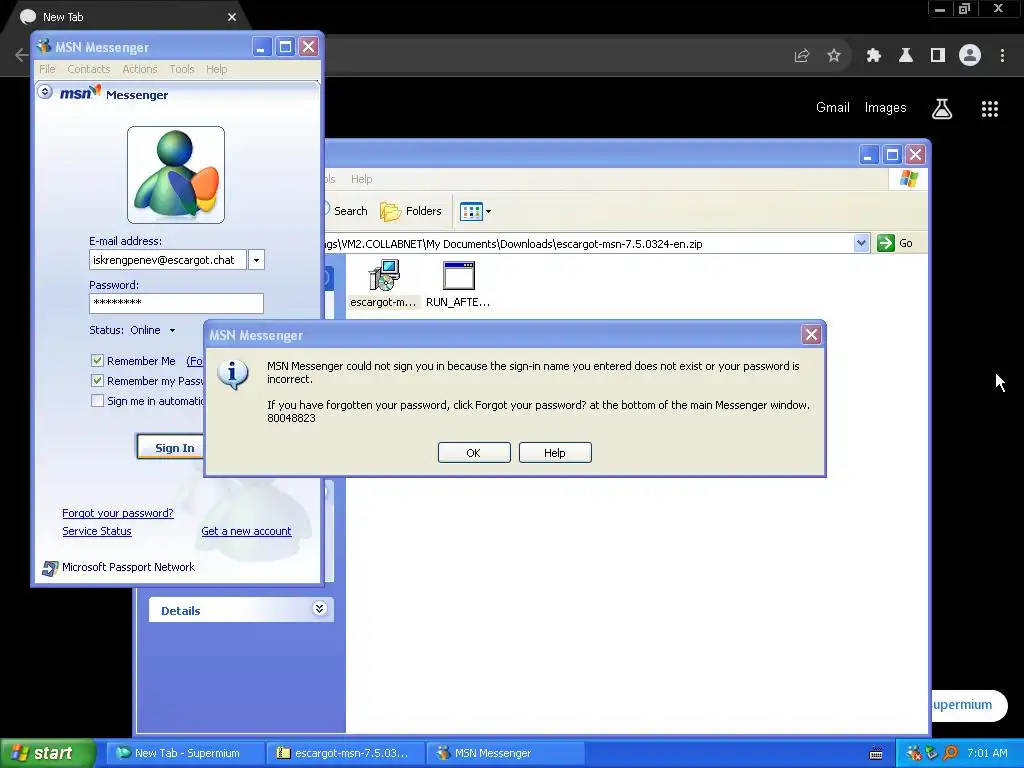This screenshot has width=1024, height=768.
Task: Click the round expander beside msn logo
Action: tap(44, 91)
